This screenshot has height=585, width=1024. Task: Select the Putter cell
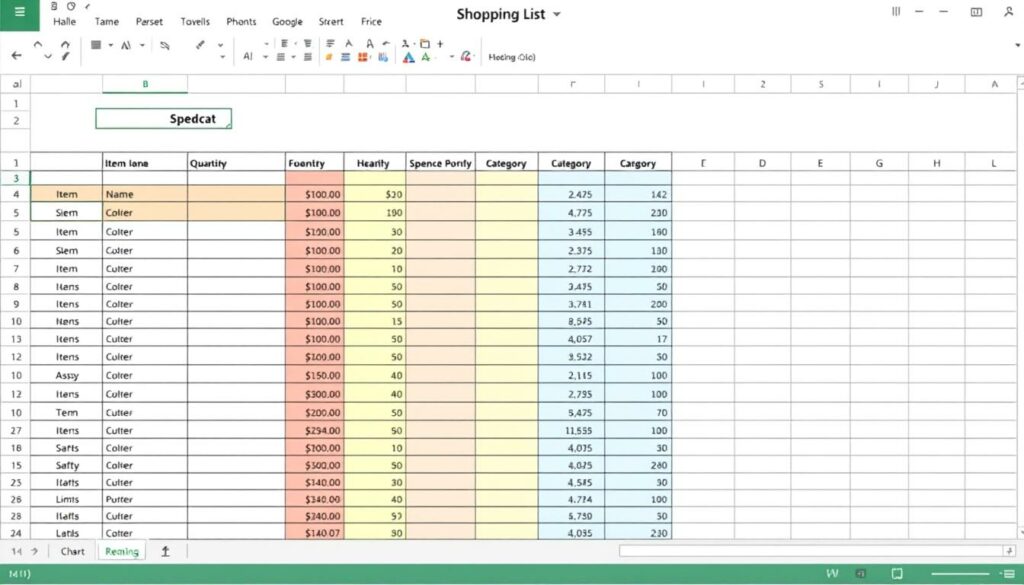pos(145,499)
